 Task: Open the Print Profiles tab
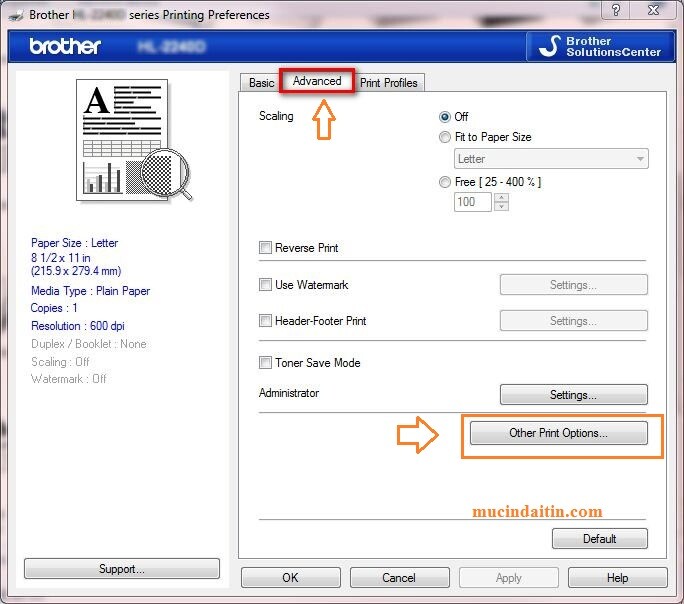point(389,83)
